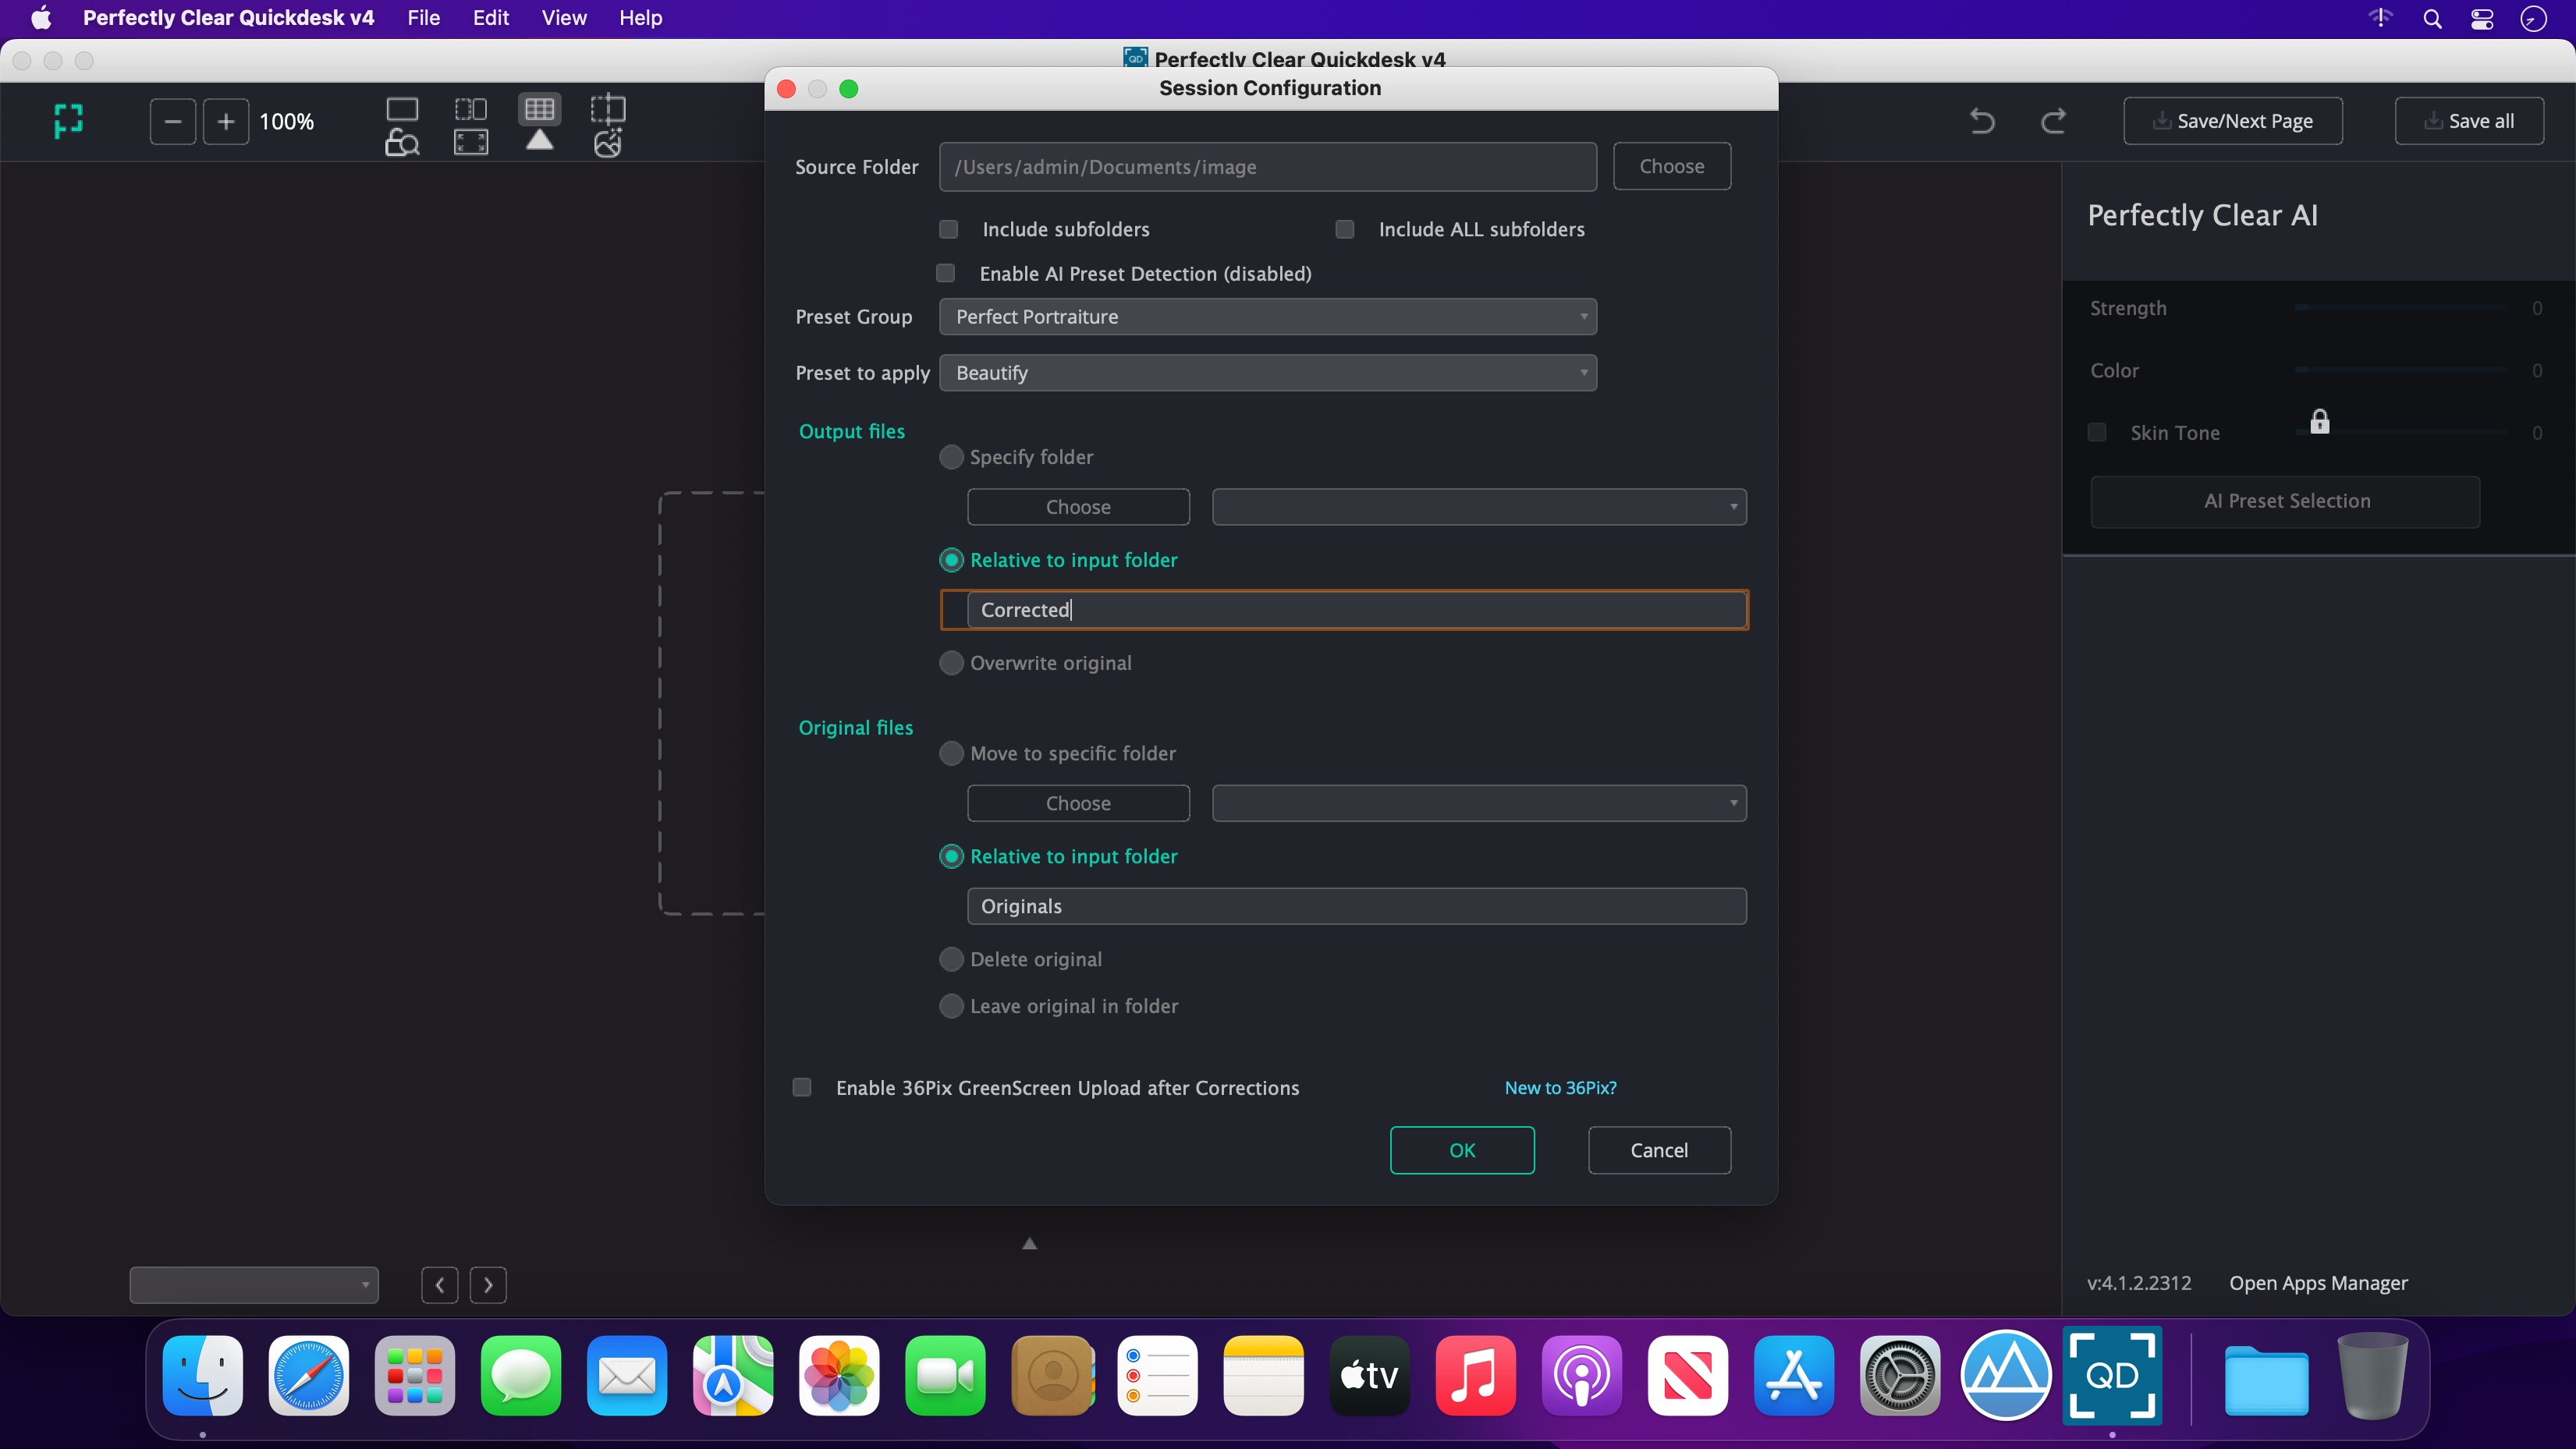Toggle Enable AI Preset Detection checkbox
This screenshot has height=1449, width=2576.
[x=946, y=274]
